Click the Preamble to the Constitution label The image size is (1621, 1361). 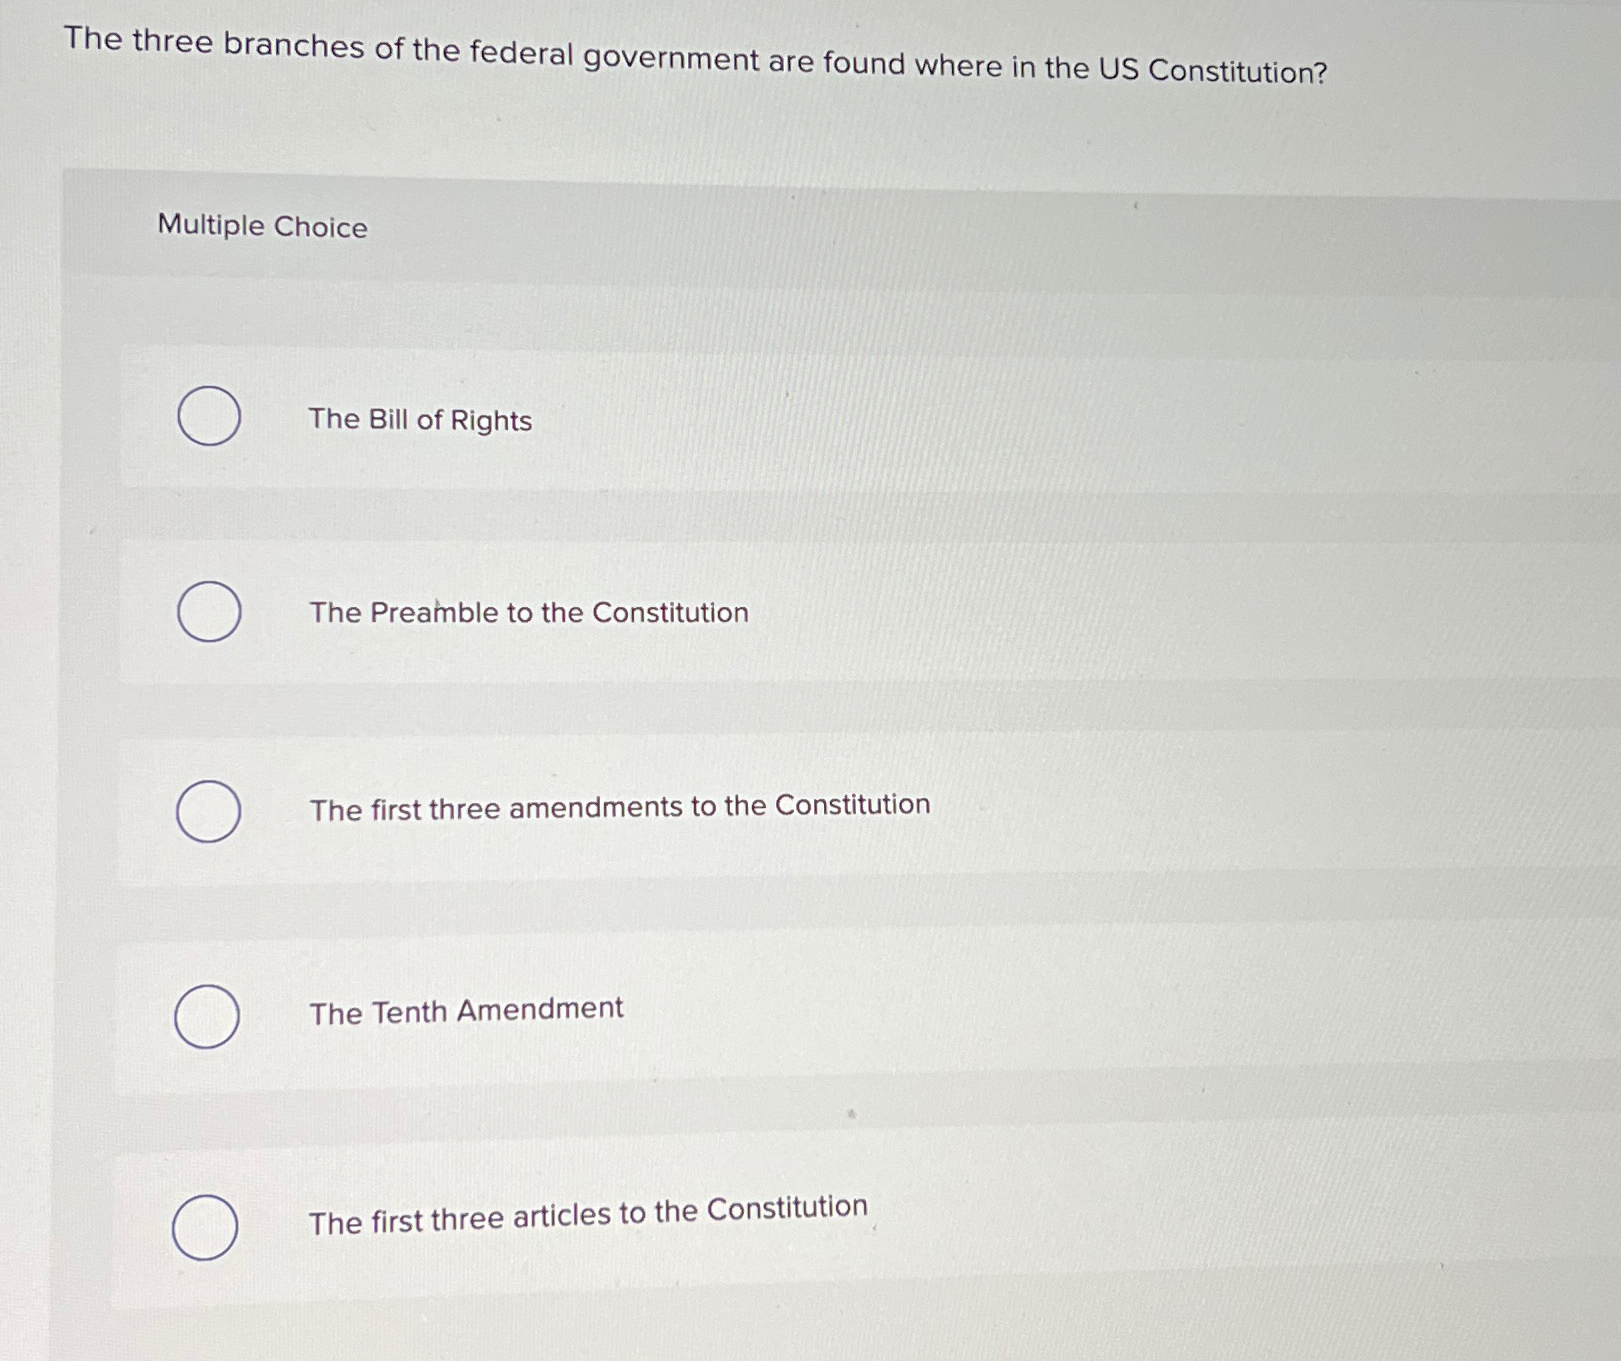pyautogui.click(x=528, y=612)
